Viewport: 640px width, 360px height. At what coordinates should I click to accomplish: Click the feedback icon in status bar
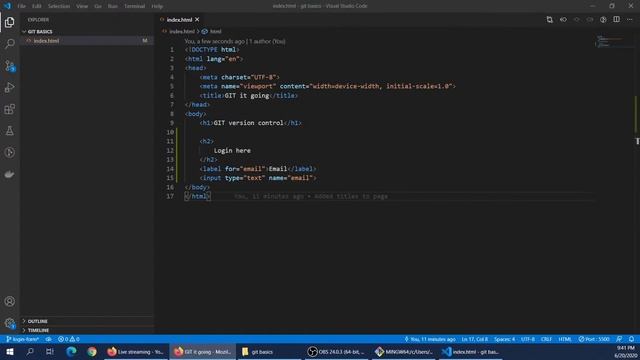tap(619, 339)
